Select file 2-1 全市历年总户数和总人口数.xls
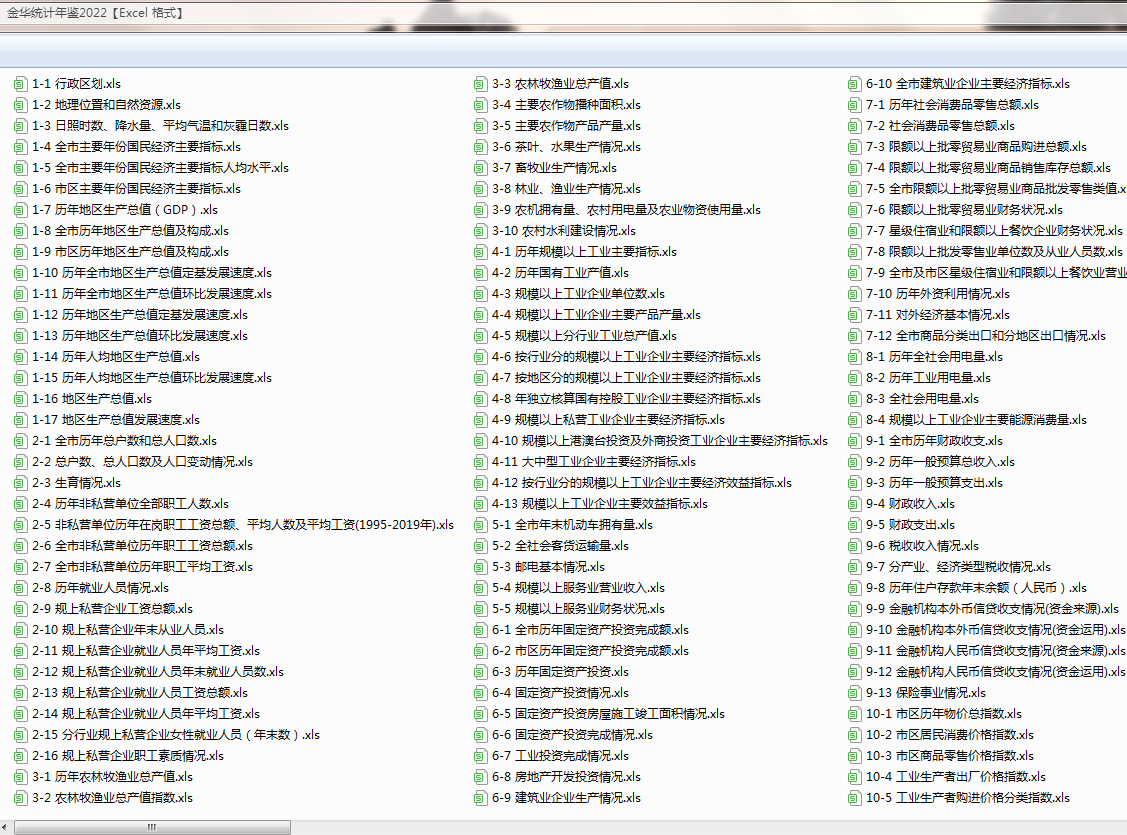This screenshot has height=835, width=1127. [x=124, y=440]
